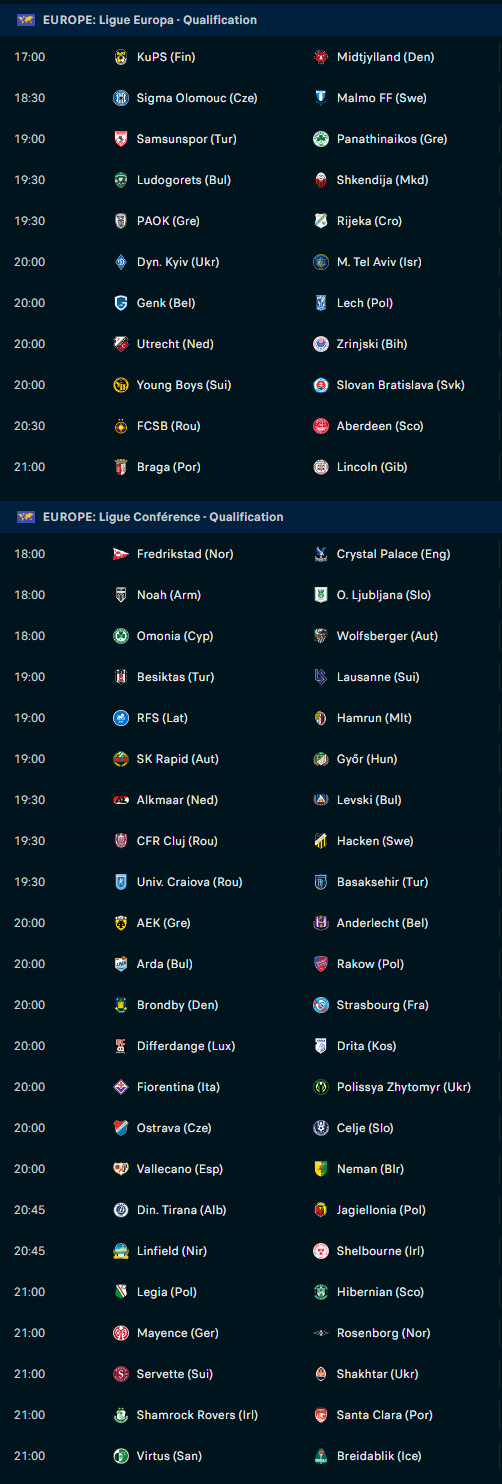502x1484 pixels.
Task: Click the Aberdeen (Sco) red crest
Action: (321, 426)
